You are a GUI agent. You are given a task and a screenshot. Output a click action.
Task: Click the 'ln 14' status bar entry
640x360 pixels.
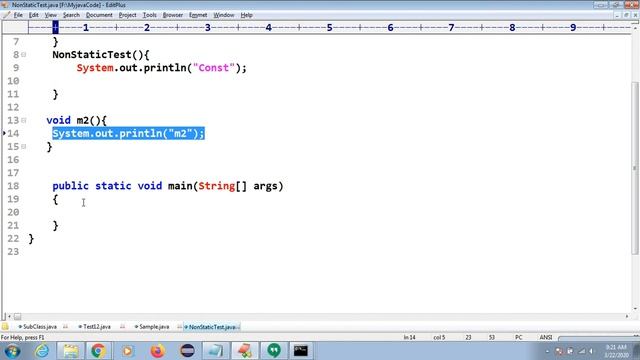click(409, 338)
